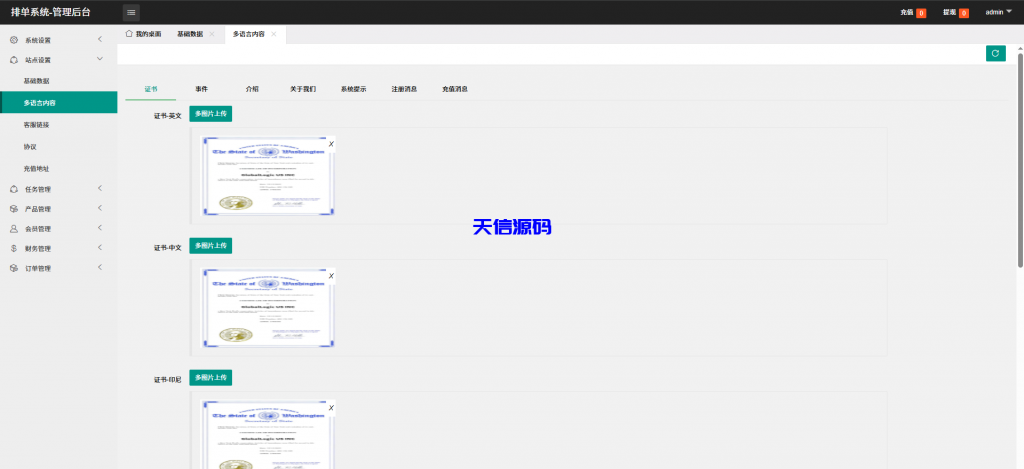The width and height of the screenshot is (1024, 469).
Task: Expand the 任务管理 sidebar menu
Action: pyautogui.click(x=100, y=189)
